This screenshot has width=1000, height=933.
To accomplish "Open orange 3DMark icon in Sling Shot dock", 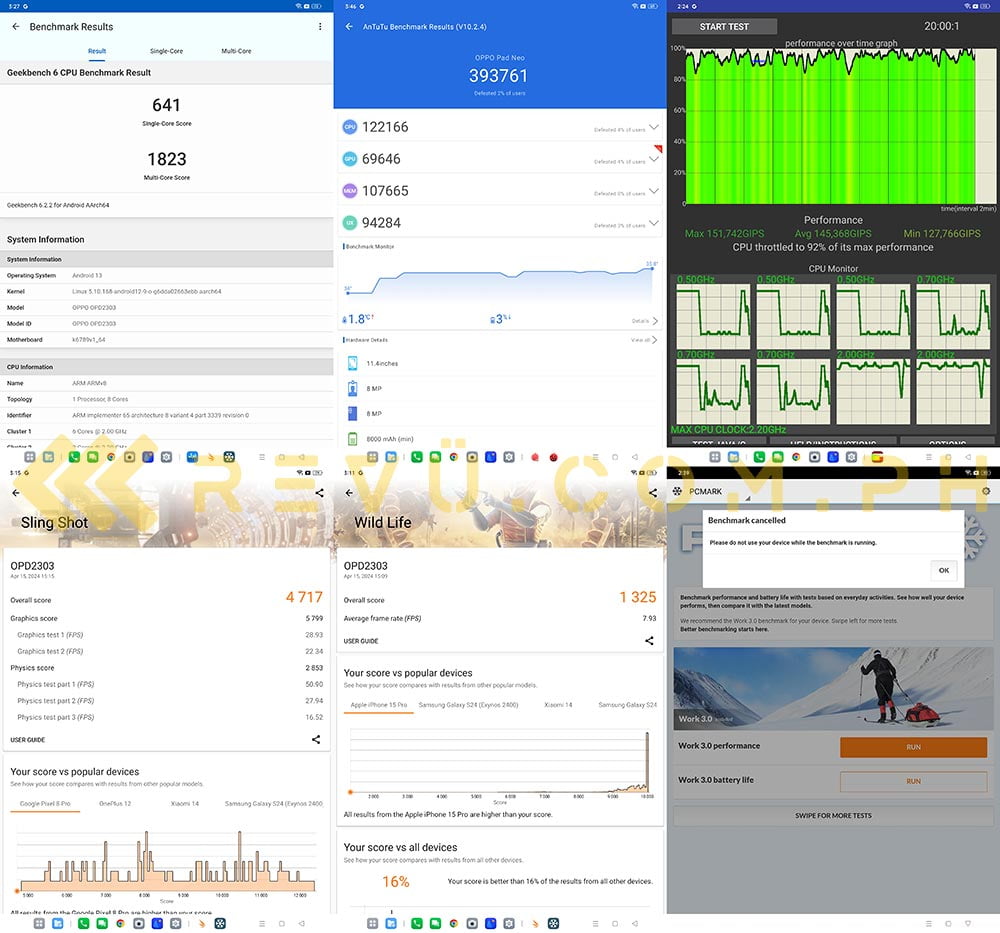I will coord(202,923).
